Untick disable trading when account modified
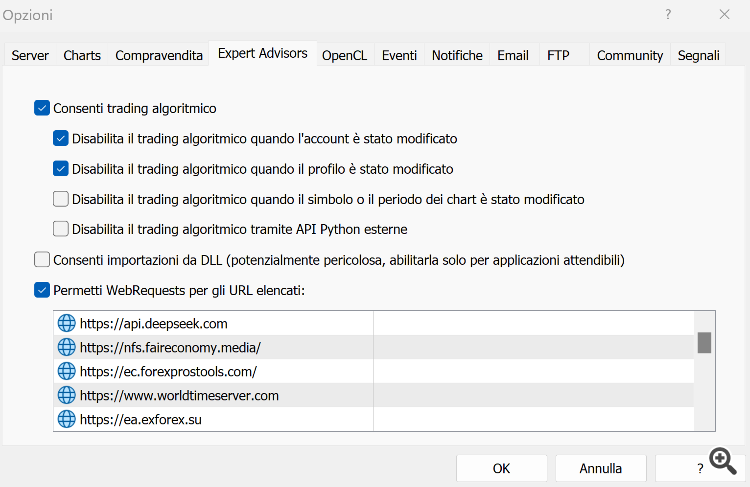This screenshot has height=487, width=750. click(61, 139)
